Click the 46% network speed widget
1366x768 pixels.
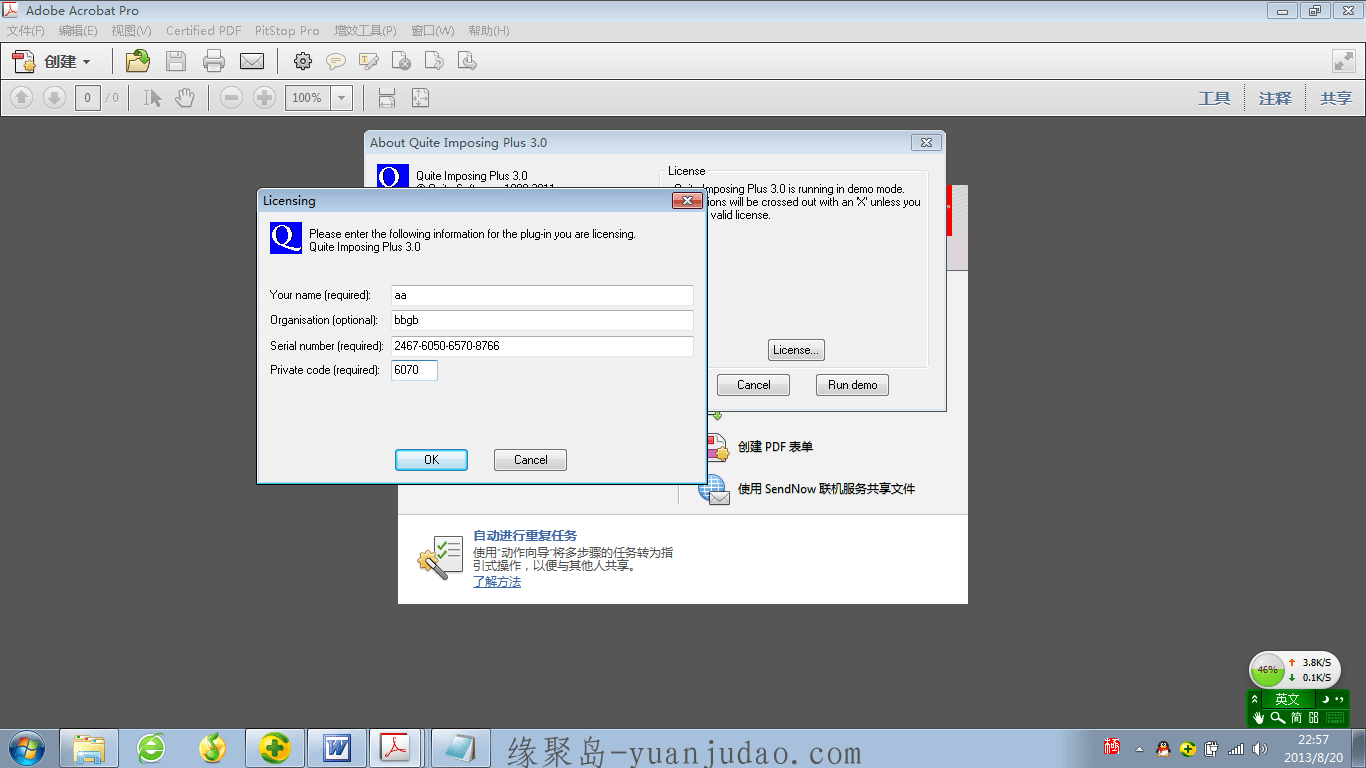tap(1268, 669)
